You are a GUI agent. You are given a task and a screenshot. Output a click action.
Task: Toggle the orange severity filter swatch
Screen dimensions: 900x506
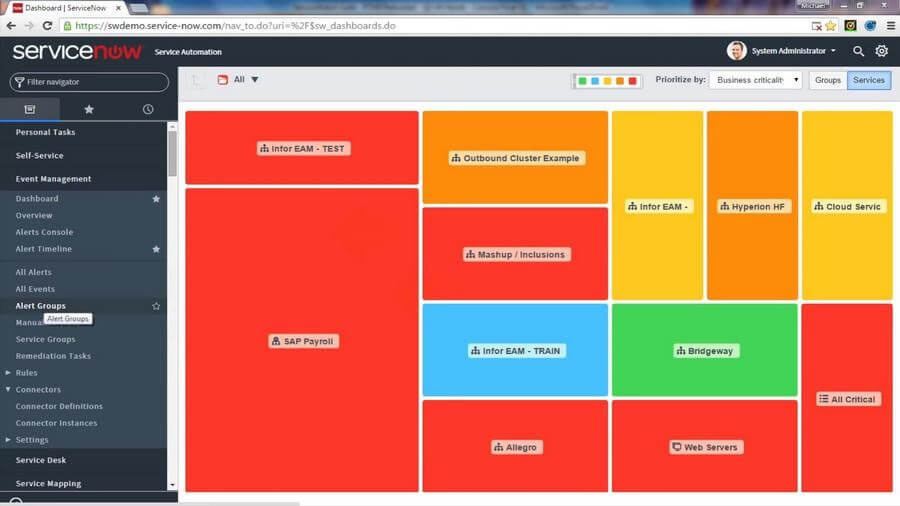coord(620,81)
